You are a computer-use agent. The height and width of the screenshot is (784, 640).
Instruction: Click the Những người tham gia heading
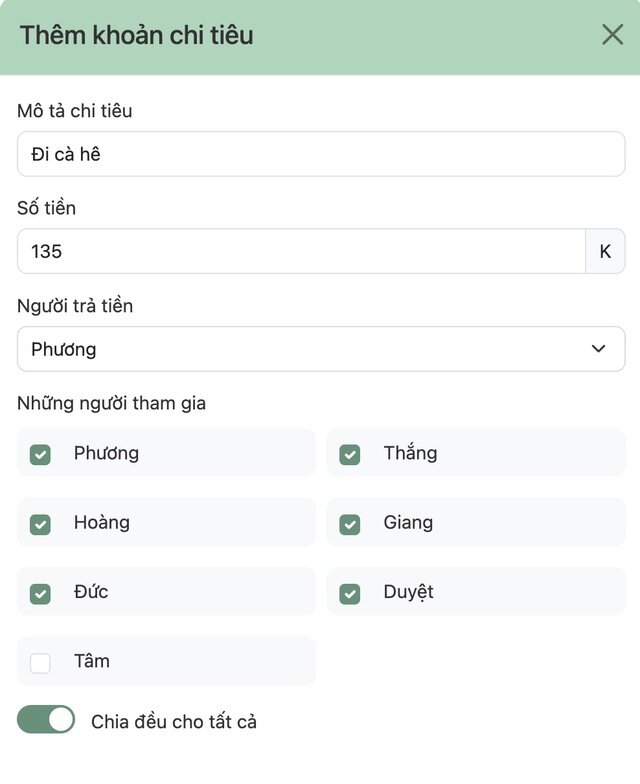coord(112,403)
